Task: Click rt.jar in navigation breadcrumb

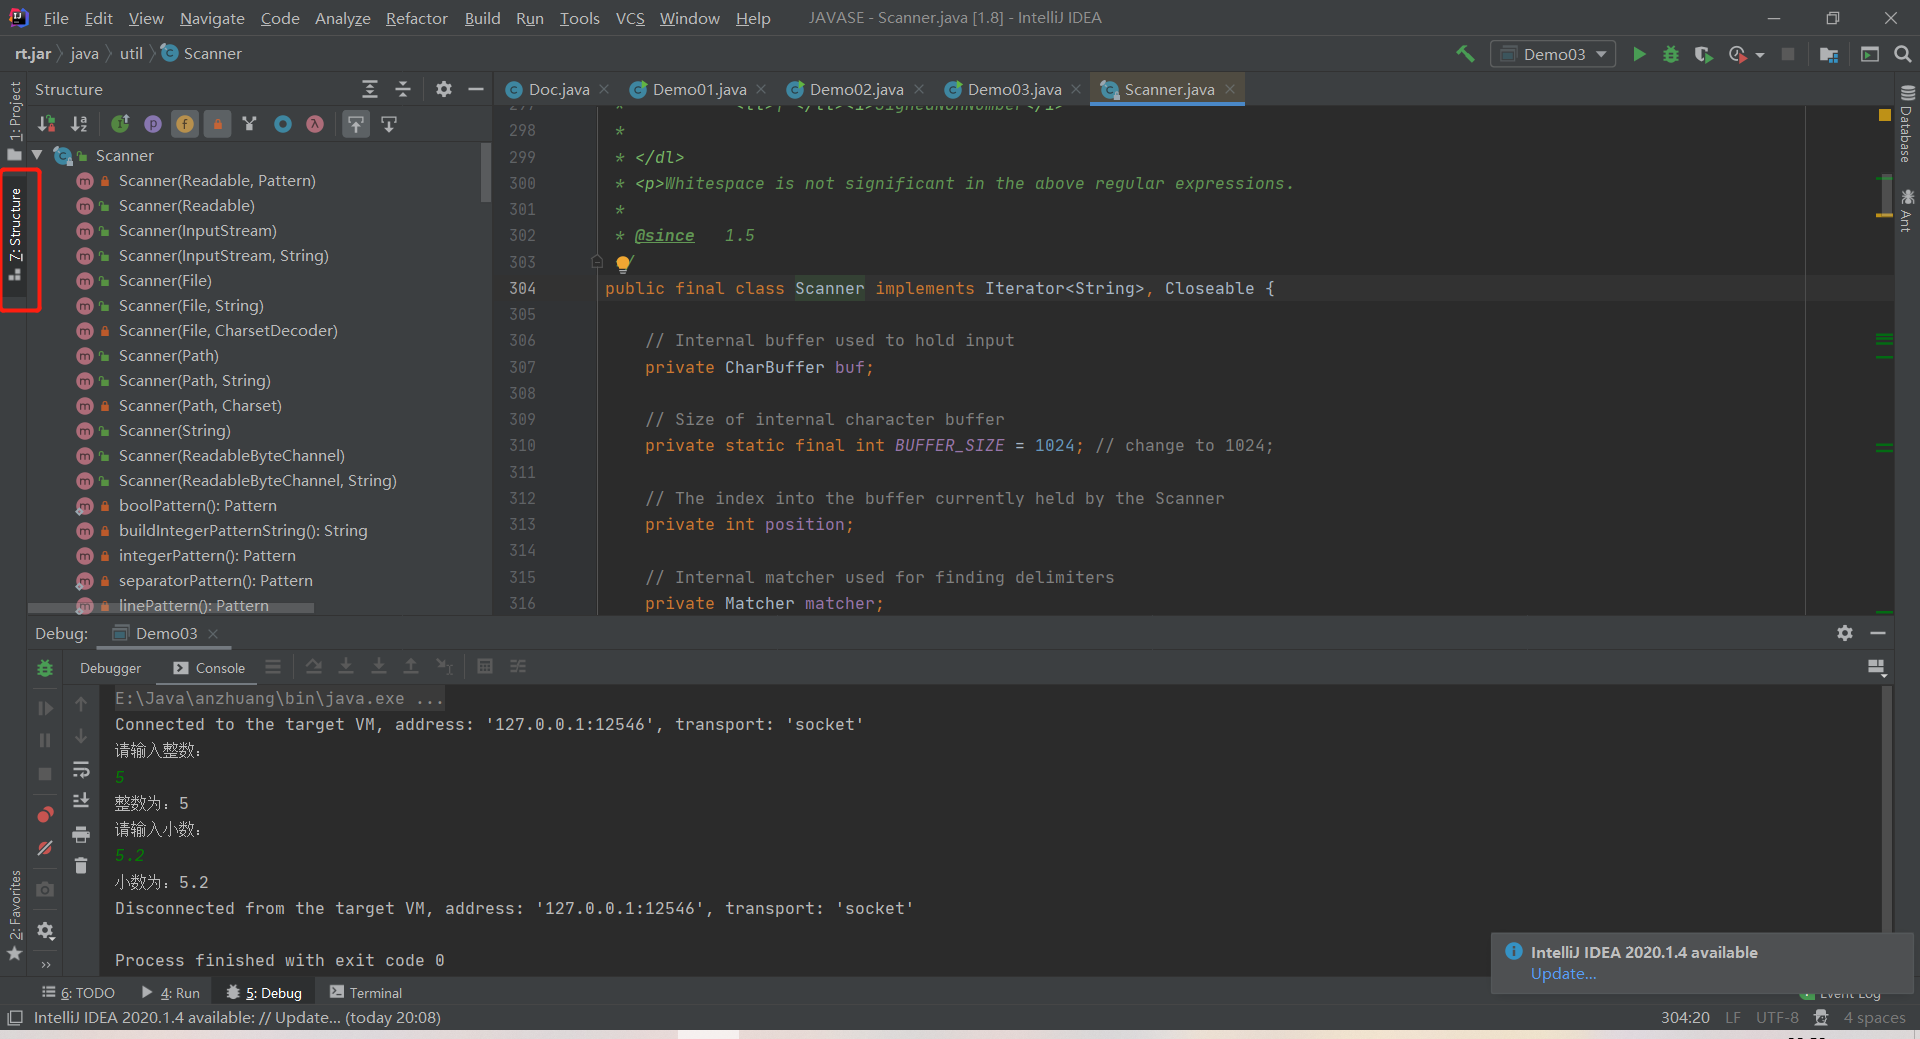Action: click(x=33, y=53)
